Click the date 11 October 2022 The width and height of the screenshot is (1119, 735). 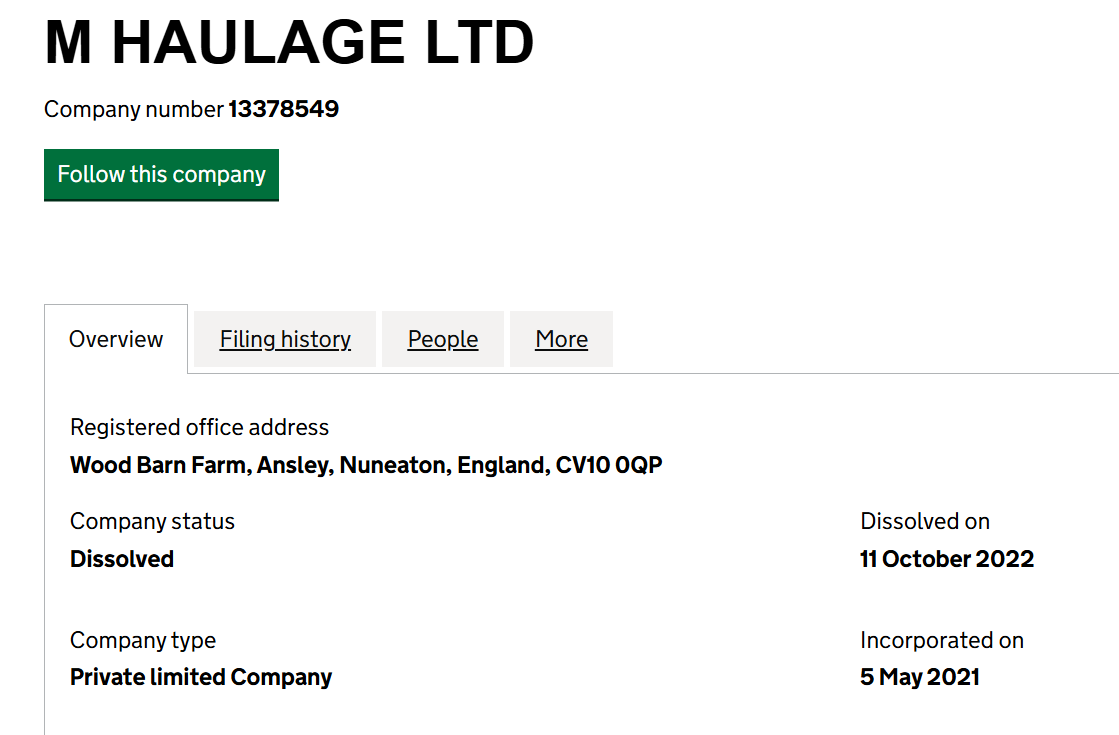click(x=947, y=559)
